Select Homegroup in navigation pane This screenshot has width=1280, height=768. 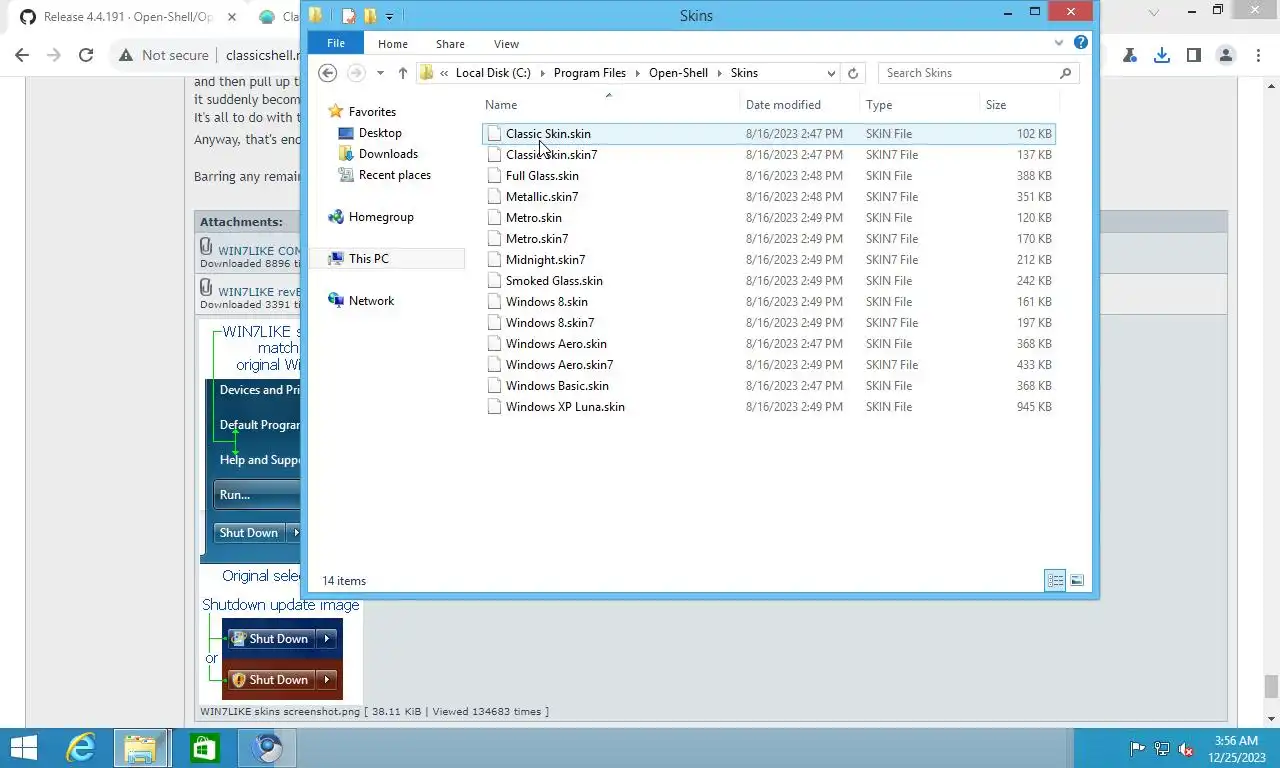[x=380, y=217]
